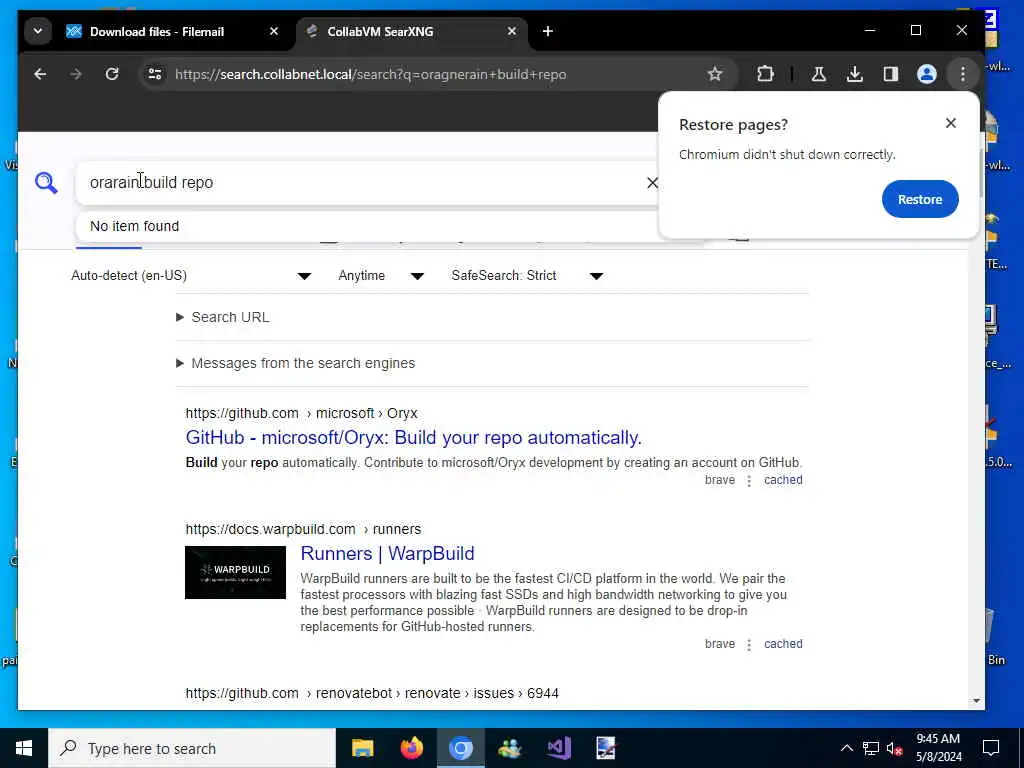Screen dimensions: 1024x768
Task: Open the Chromium three-dot menu
Action: (x=963, y=74)
